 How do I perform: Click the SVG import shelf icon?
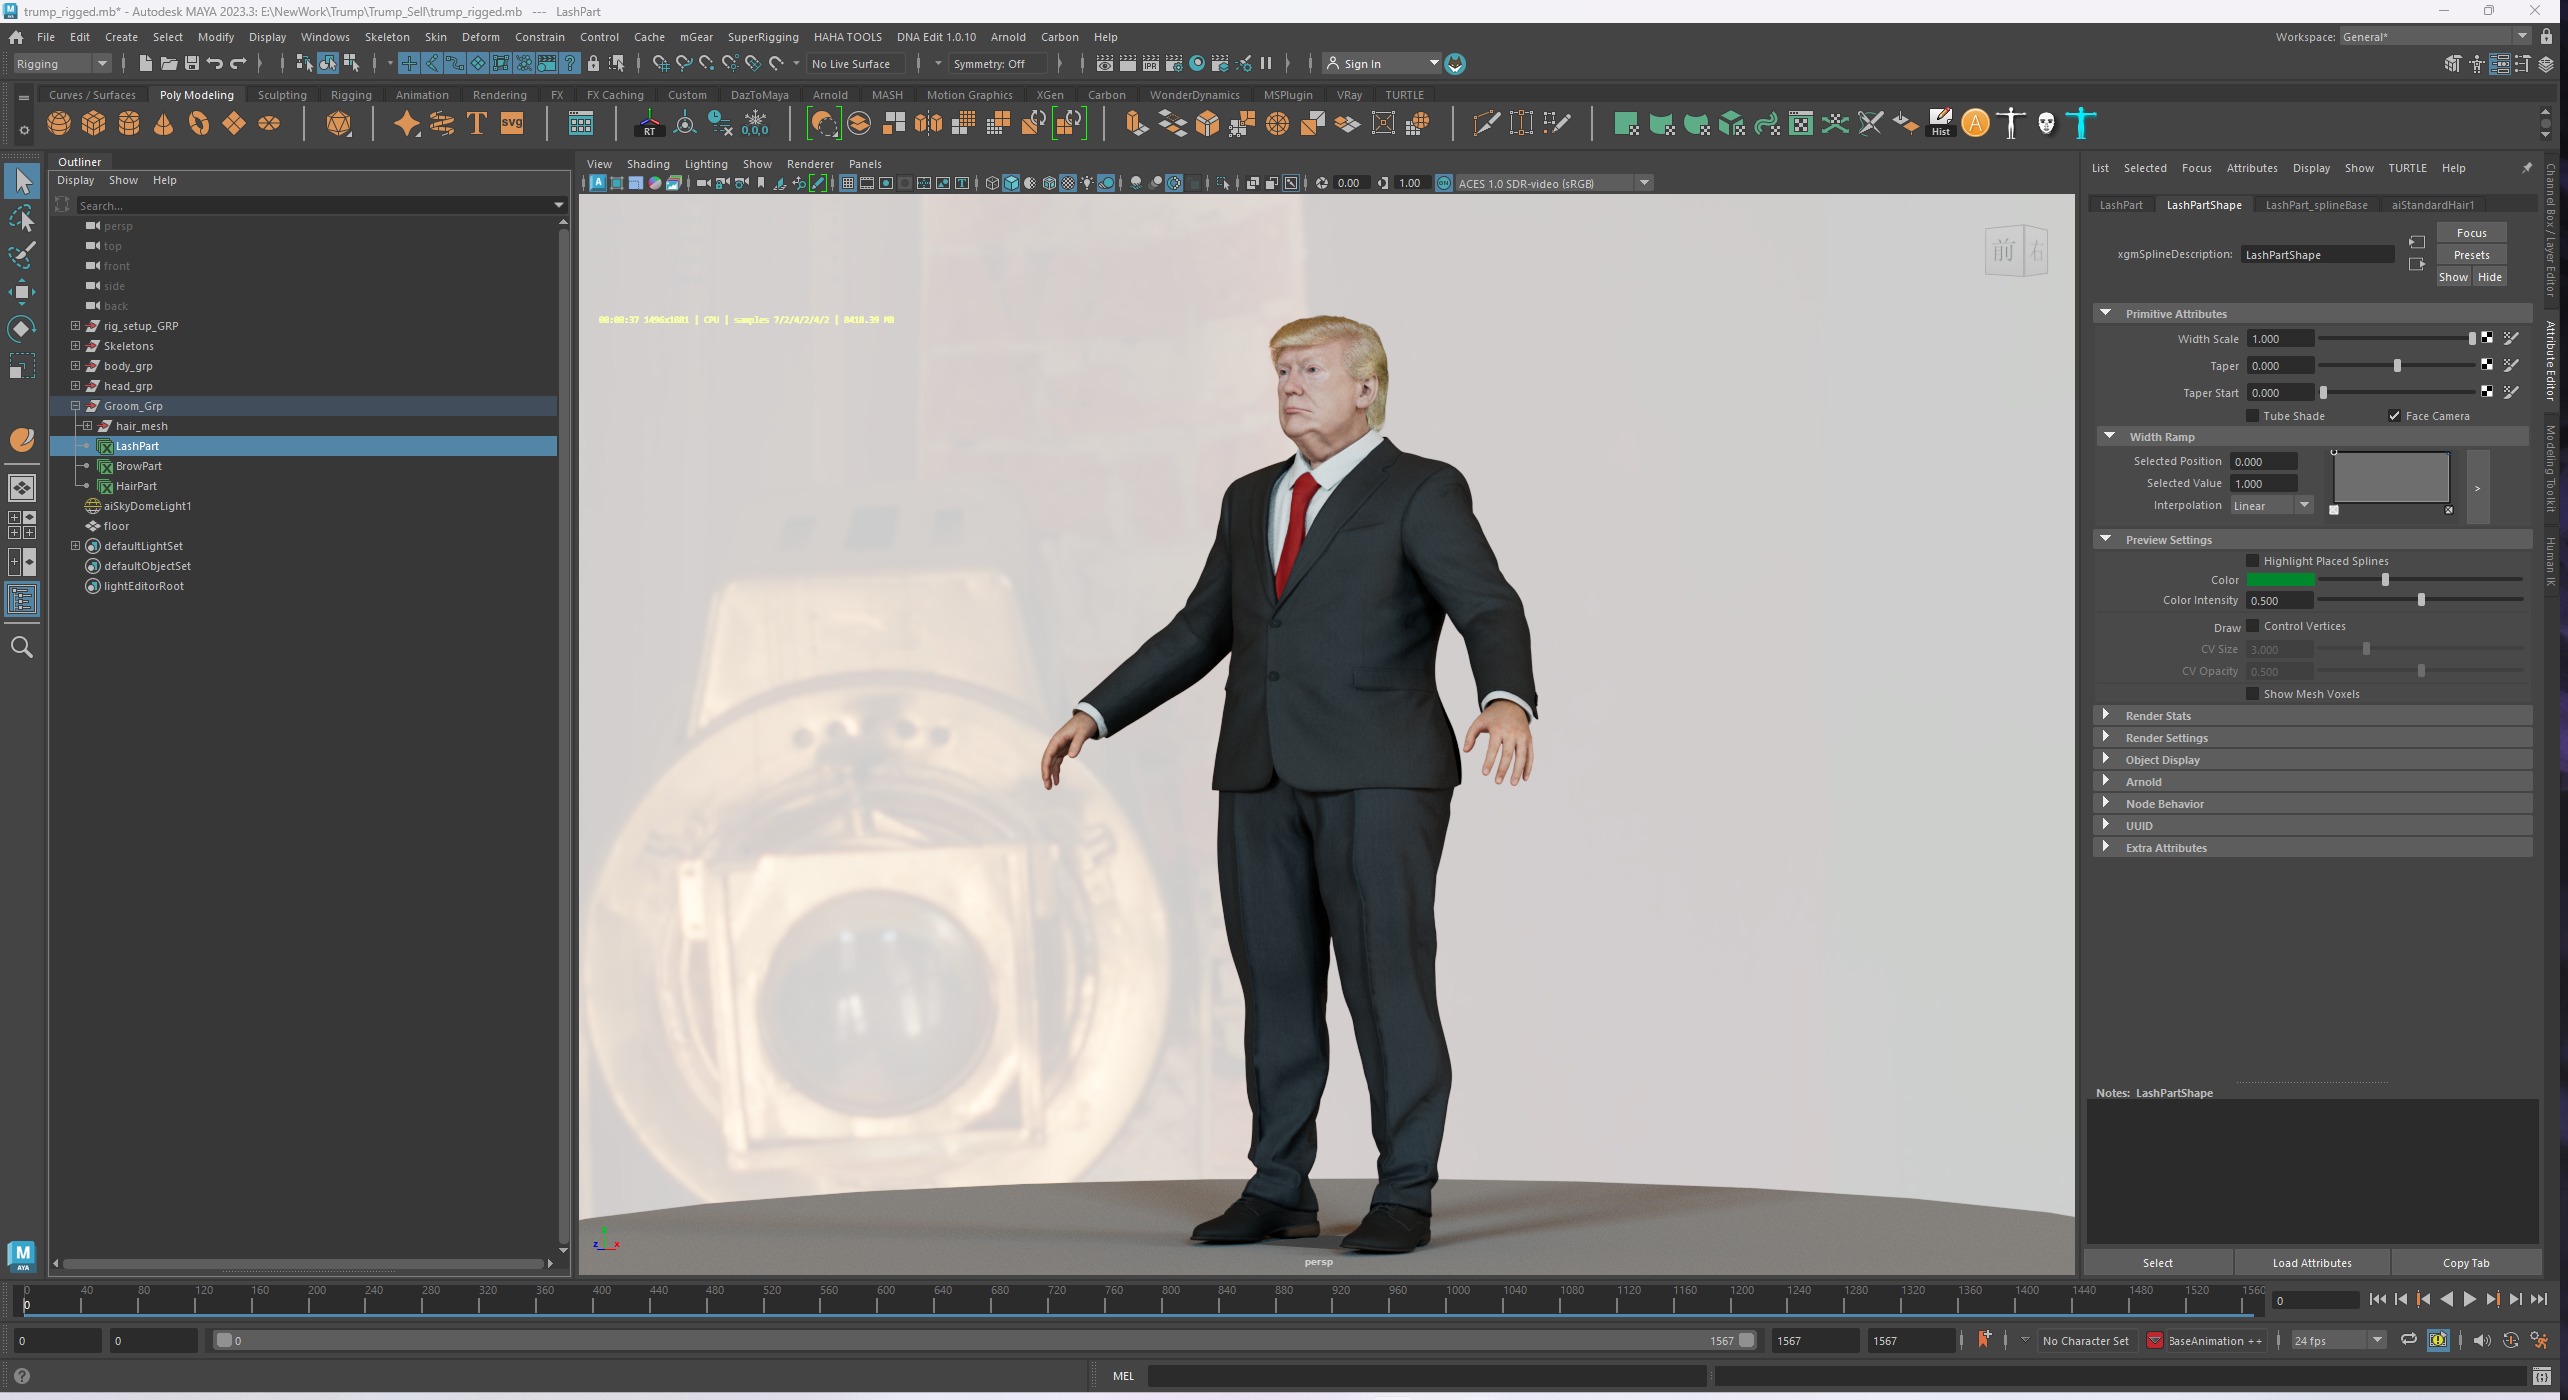pyautogui.click(x=512, y=124)
